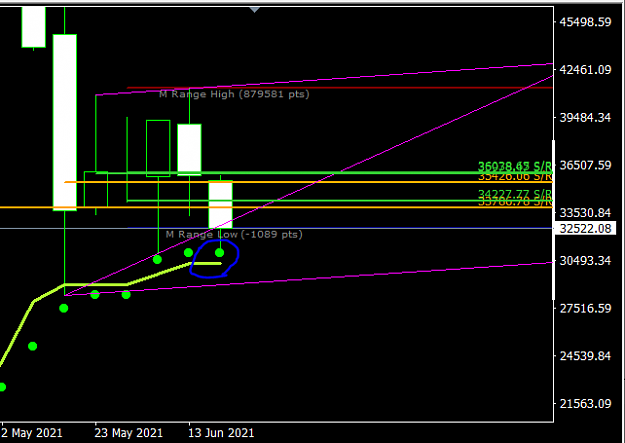
Task: Click price scale value 33530.84
Action: (585, 213)
